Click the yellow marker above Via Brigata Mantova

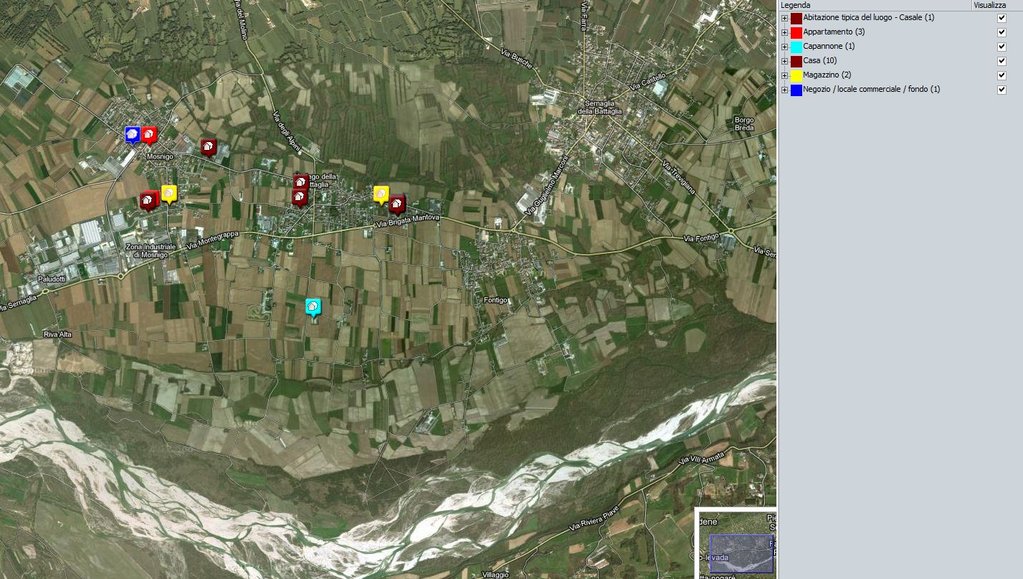click(x=381, y=194)
